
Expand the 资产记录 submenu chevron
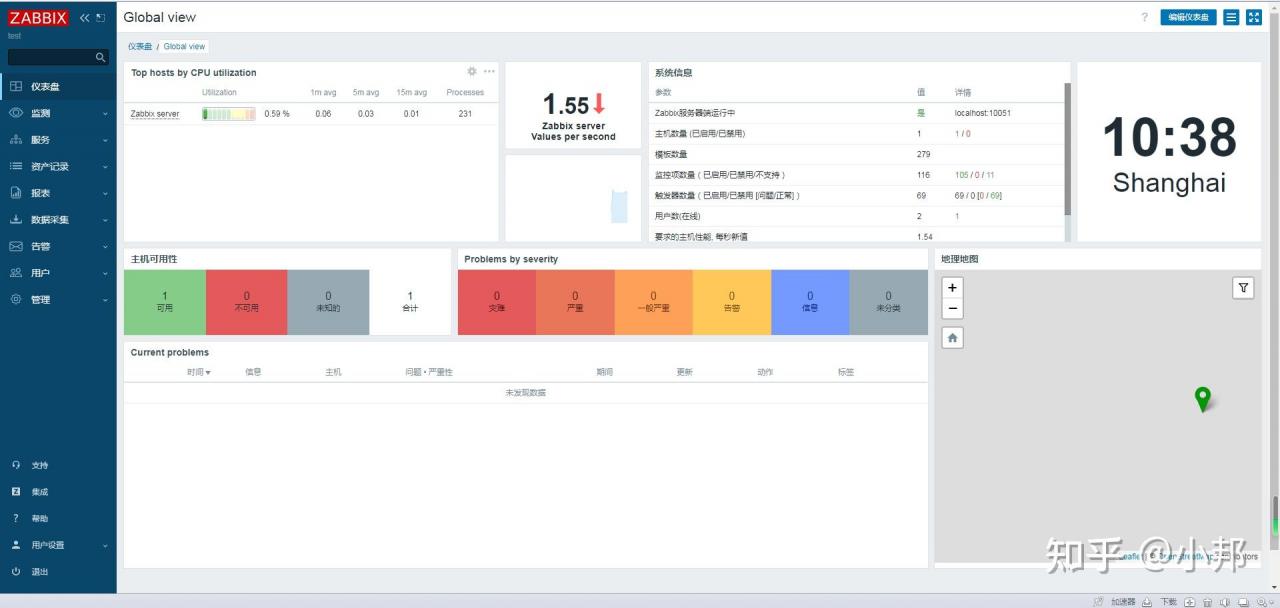105,167
